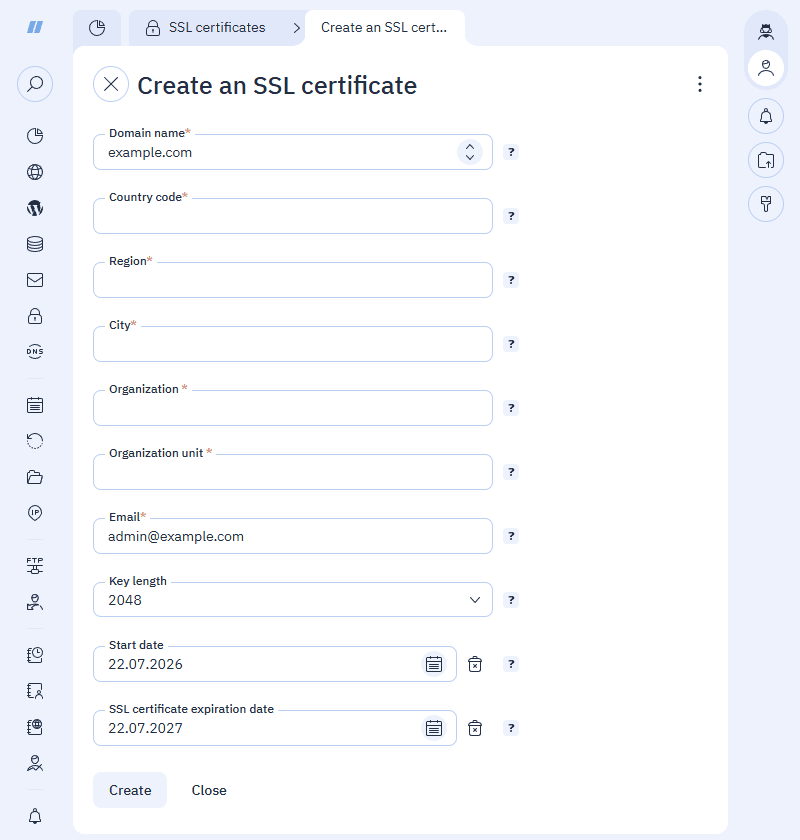This screenshot has width=800, height=840.
Task: Click the expiration date field 22.07.2027
Action: [274, 728]
